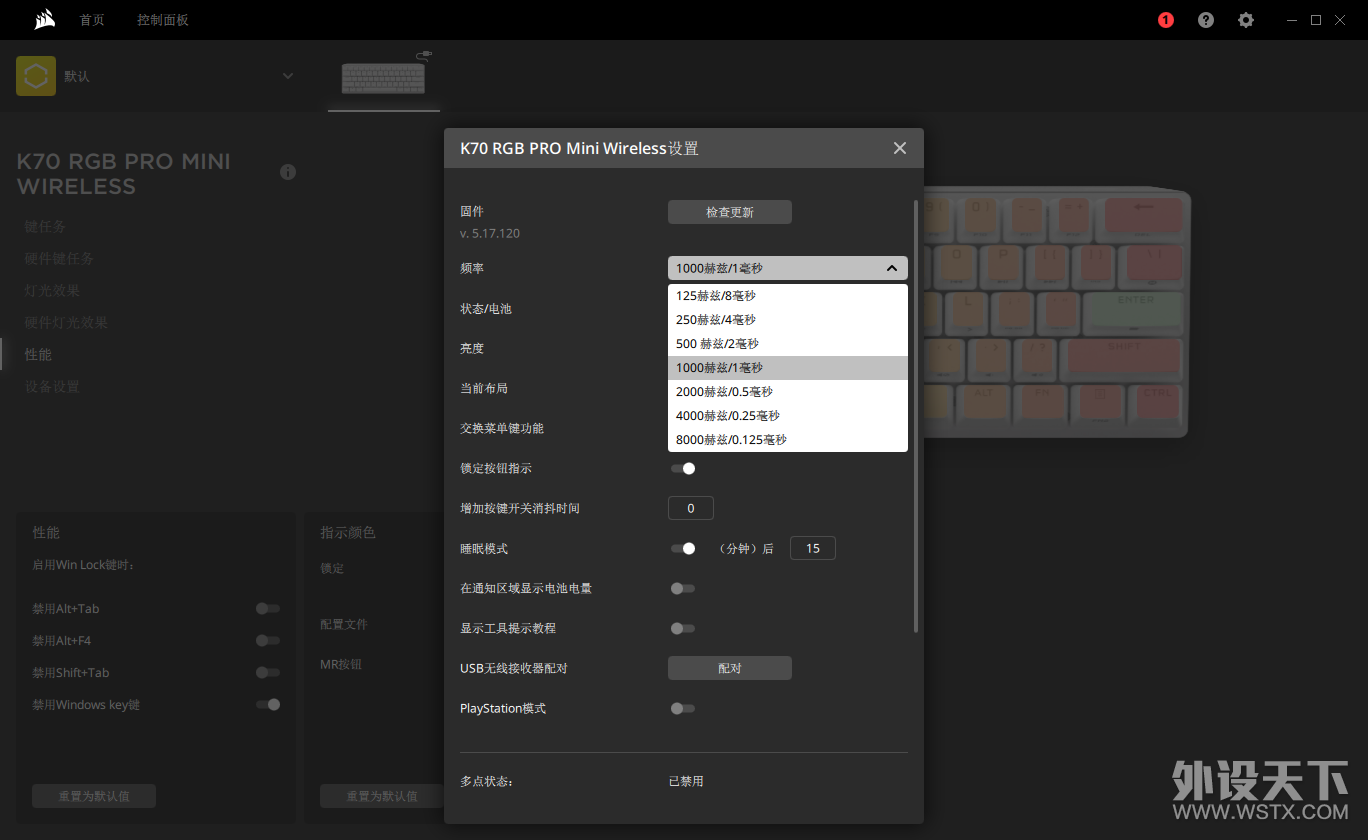Open 设备设置 sidebar item

point(52,387)
